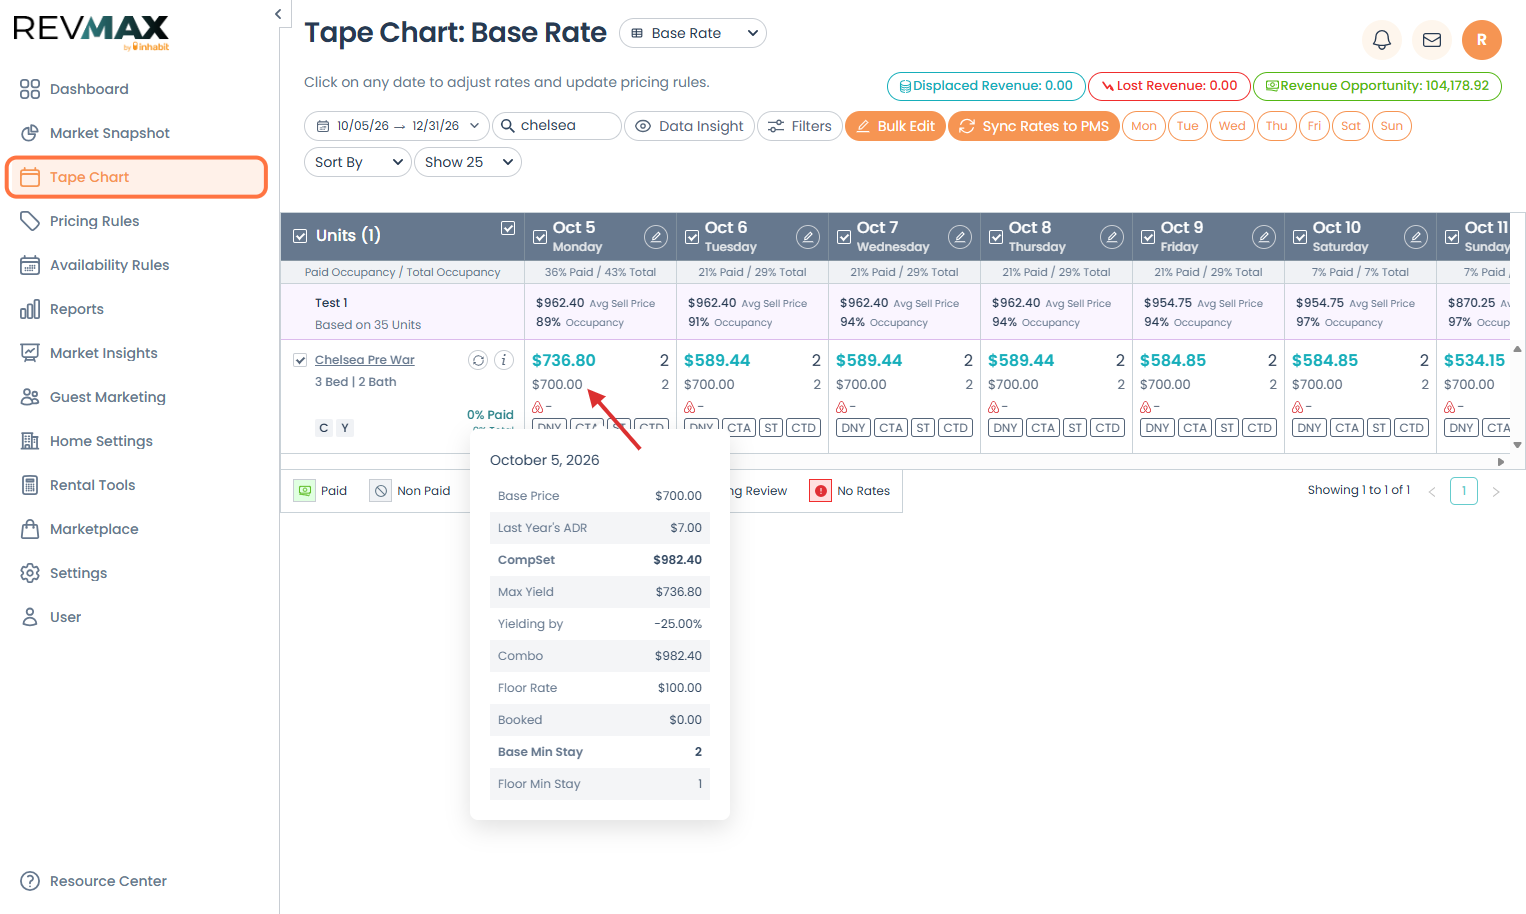Open the Chelsea Pre War unit link
Viewport: 1526px width, 914px height.
(365, 360)
